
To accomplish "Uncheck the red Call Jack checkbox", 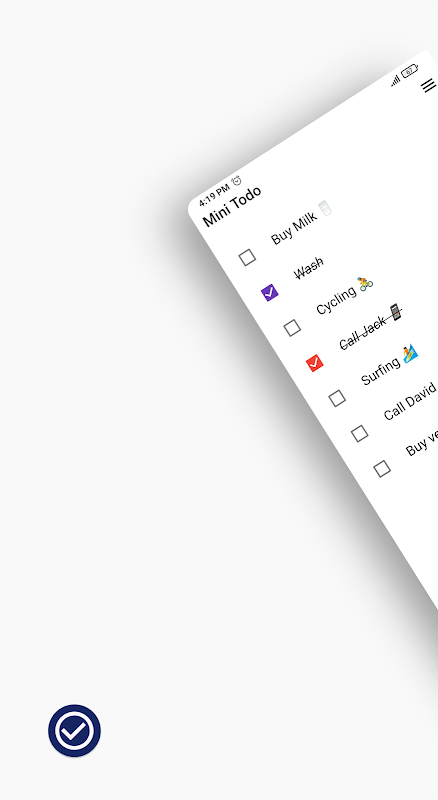I will coord(314,363).
